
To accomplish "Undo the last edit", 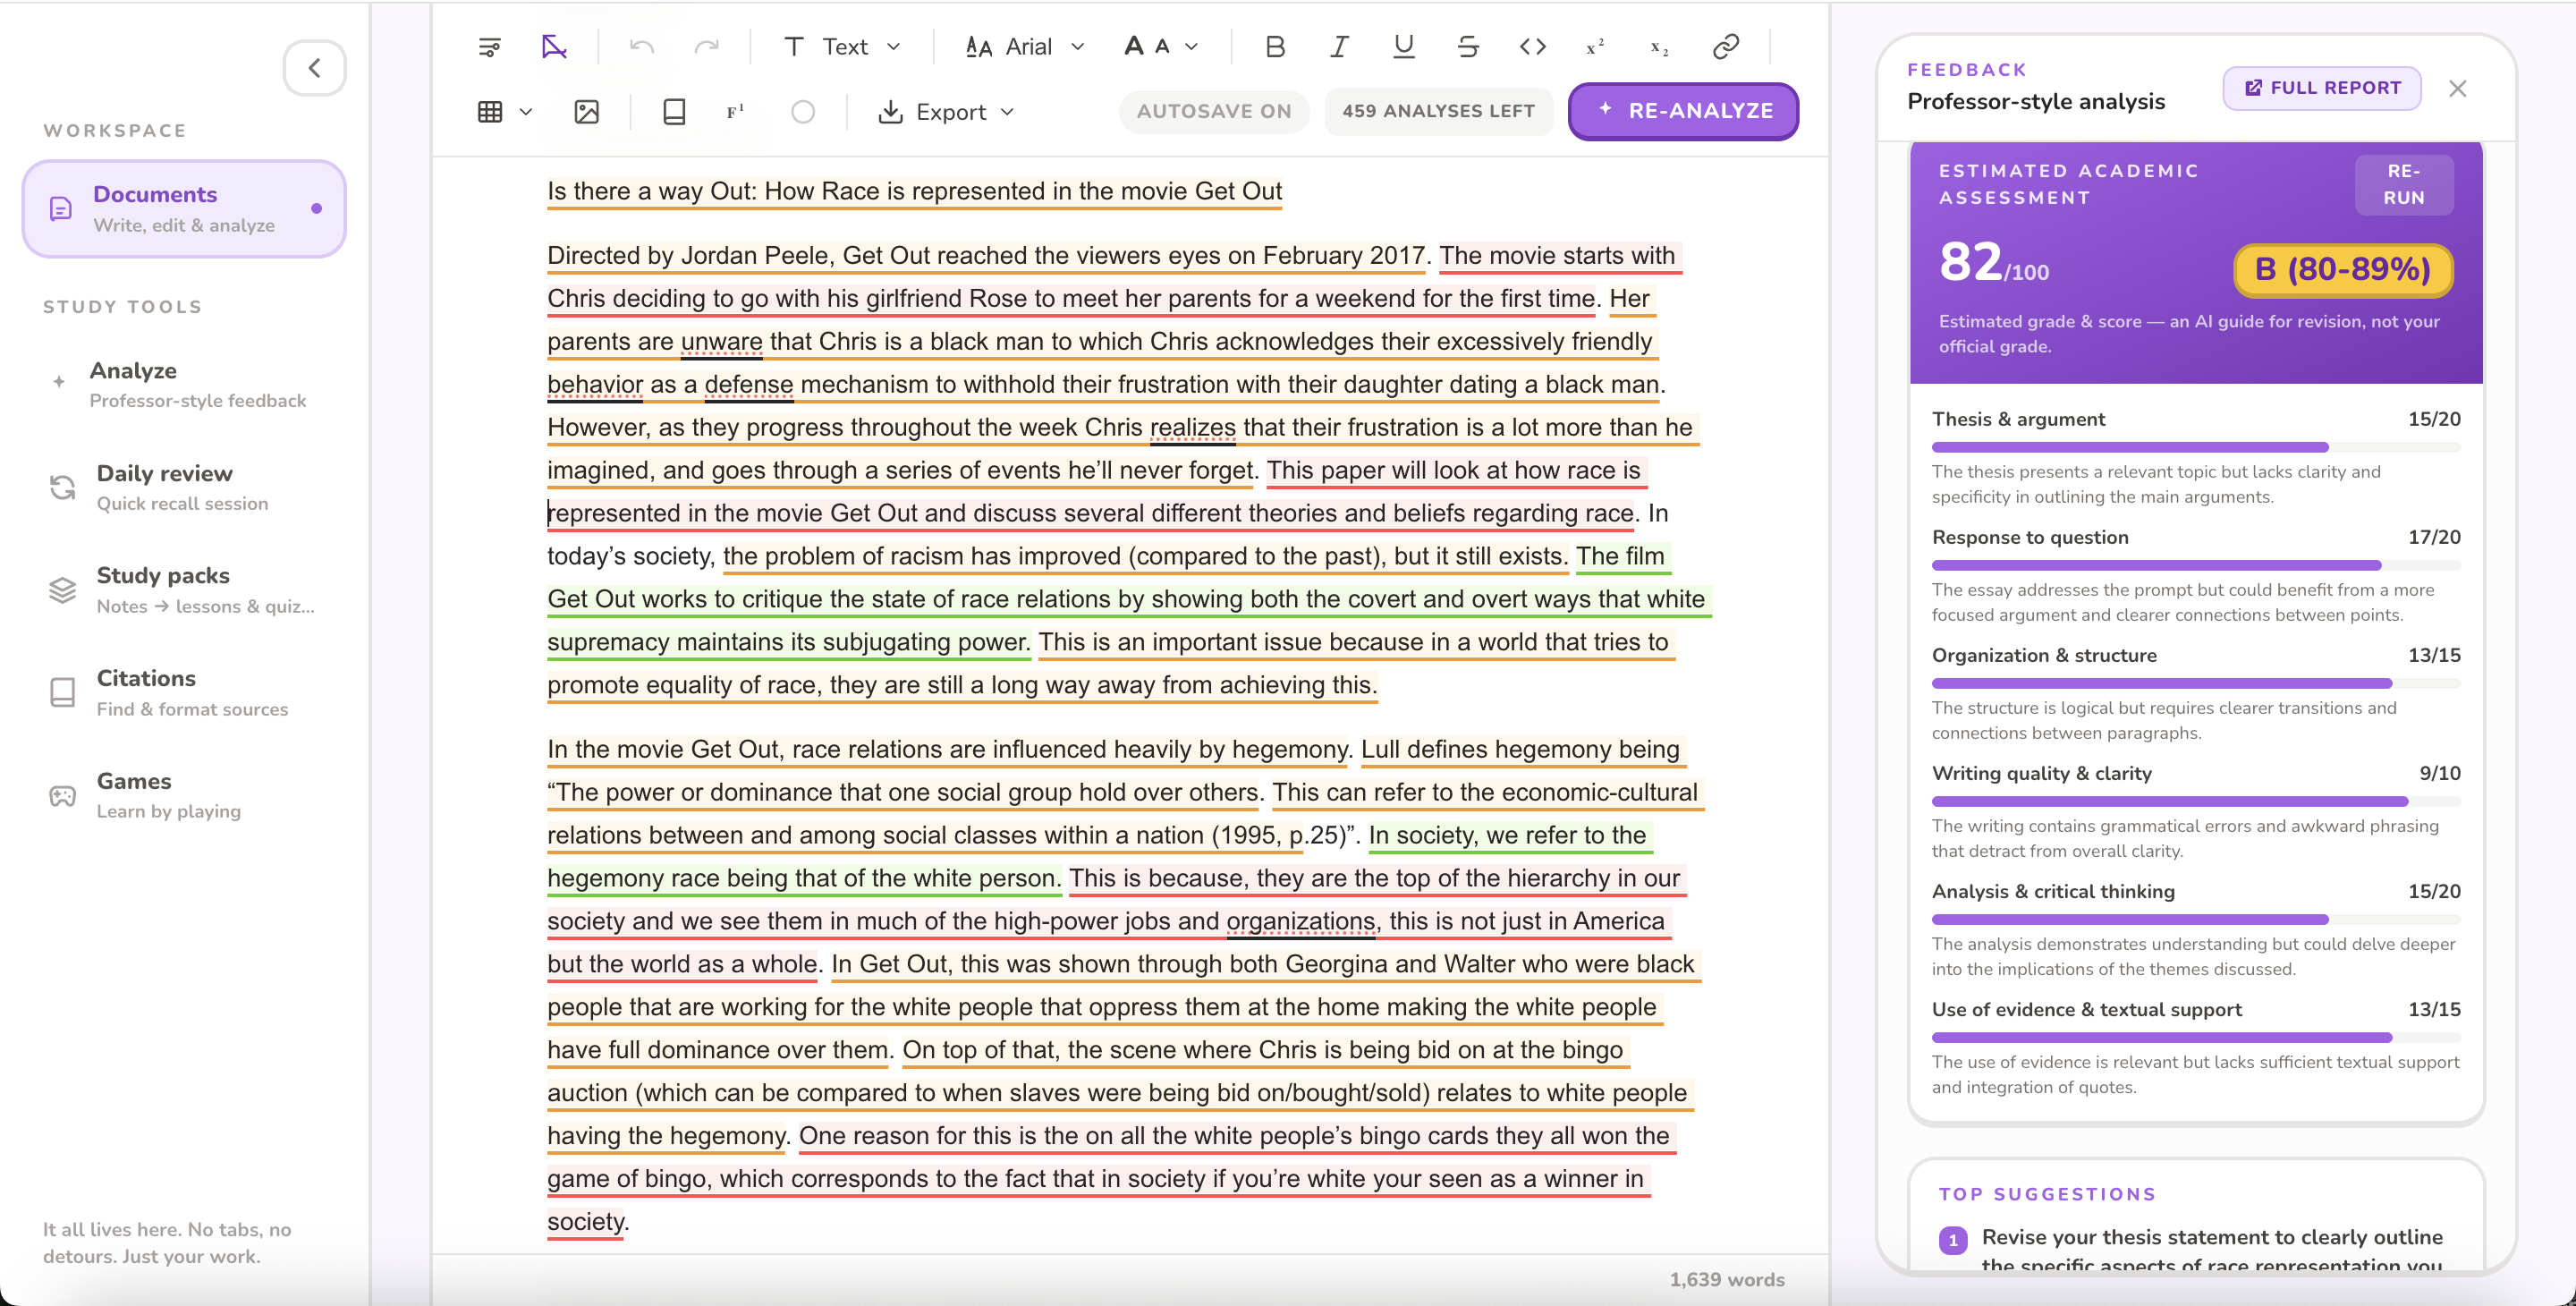I will pos(642,47).
